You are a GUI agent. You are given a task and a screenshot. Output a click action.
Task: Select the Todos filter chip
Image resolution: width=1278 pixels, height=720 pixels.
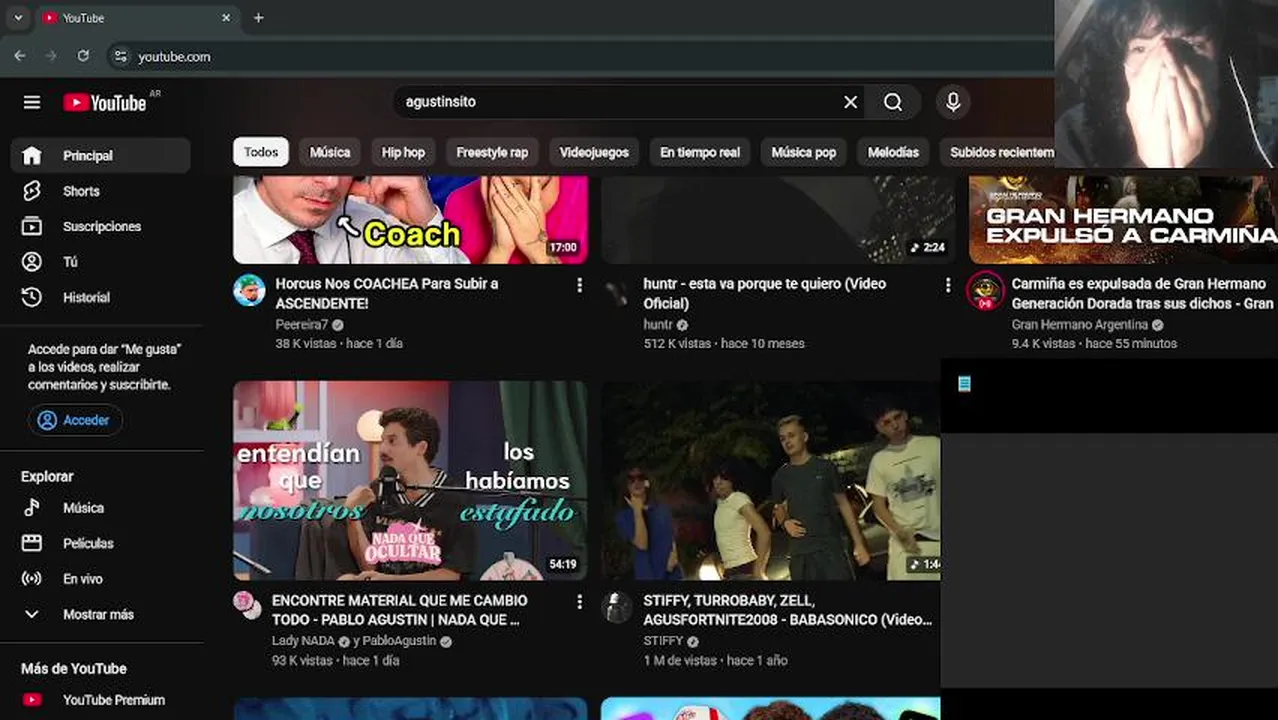pos(261,152)
